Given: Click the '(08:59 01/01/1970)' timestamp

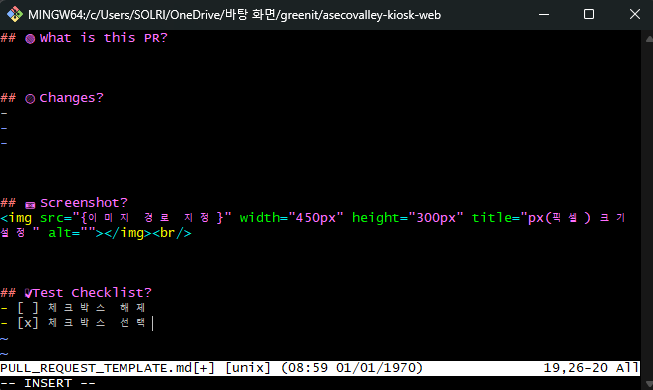Looking at the screenshot, I should coord(352,368).
